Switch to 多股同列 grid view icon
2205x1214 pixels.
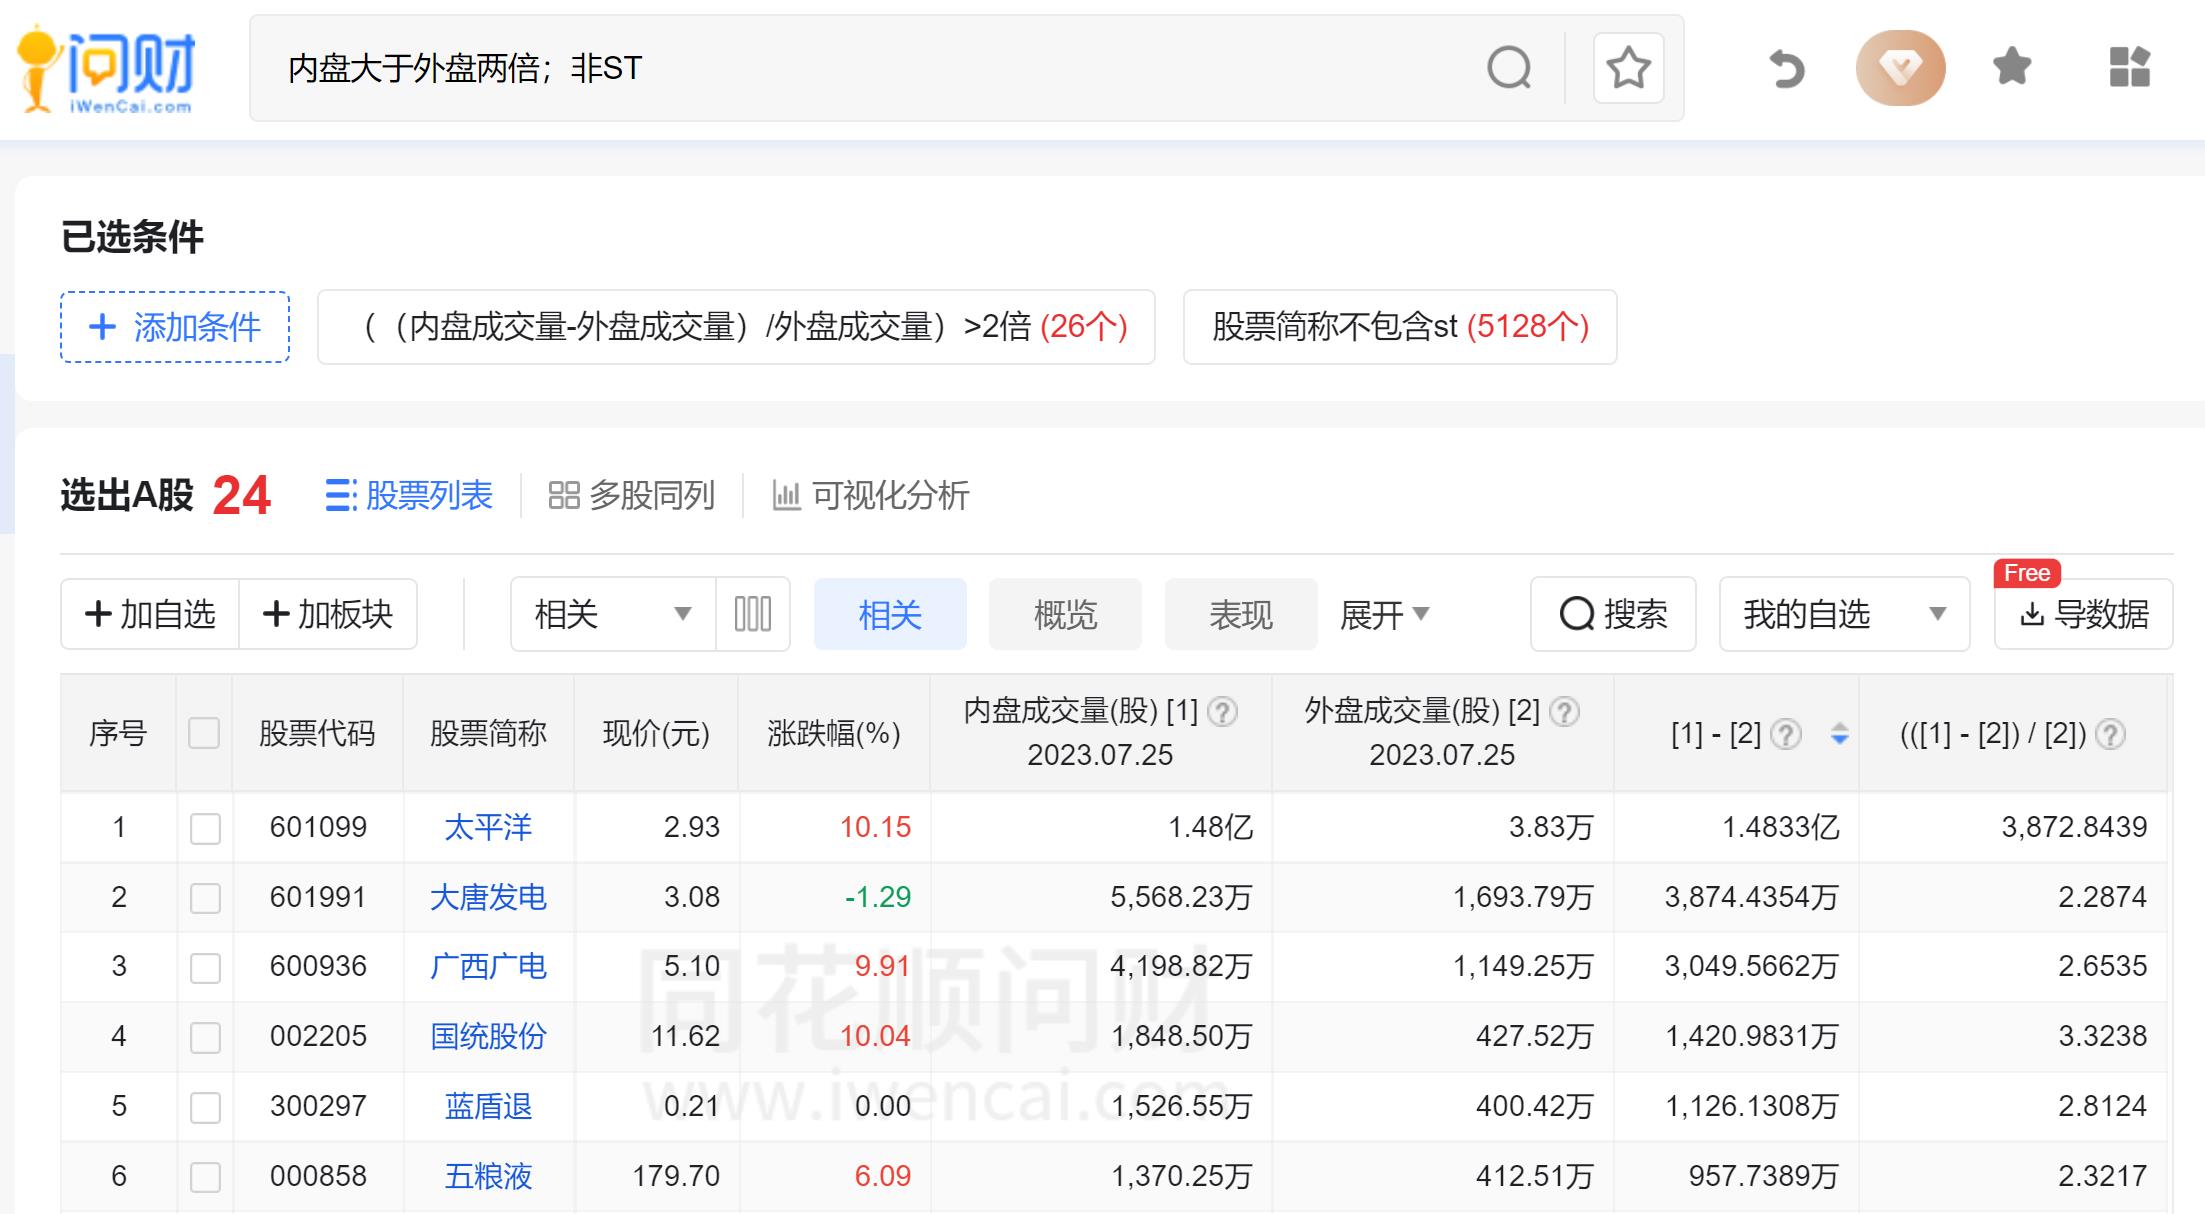[566, 495]
